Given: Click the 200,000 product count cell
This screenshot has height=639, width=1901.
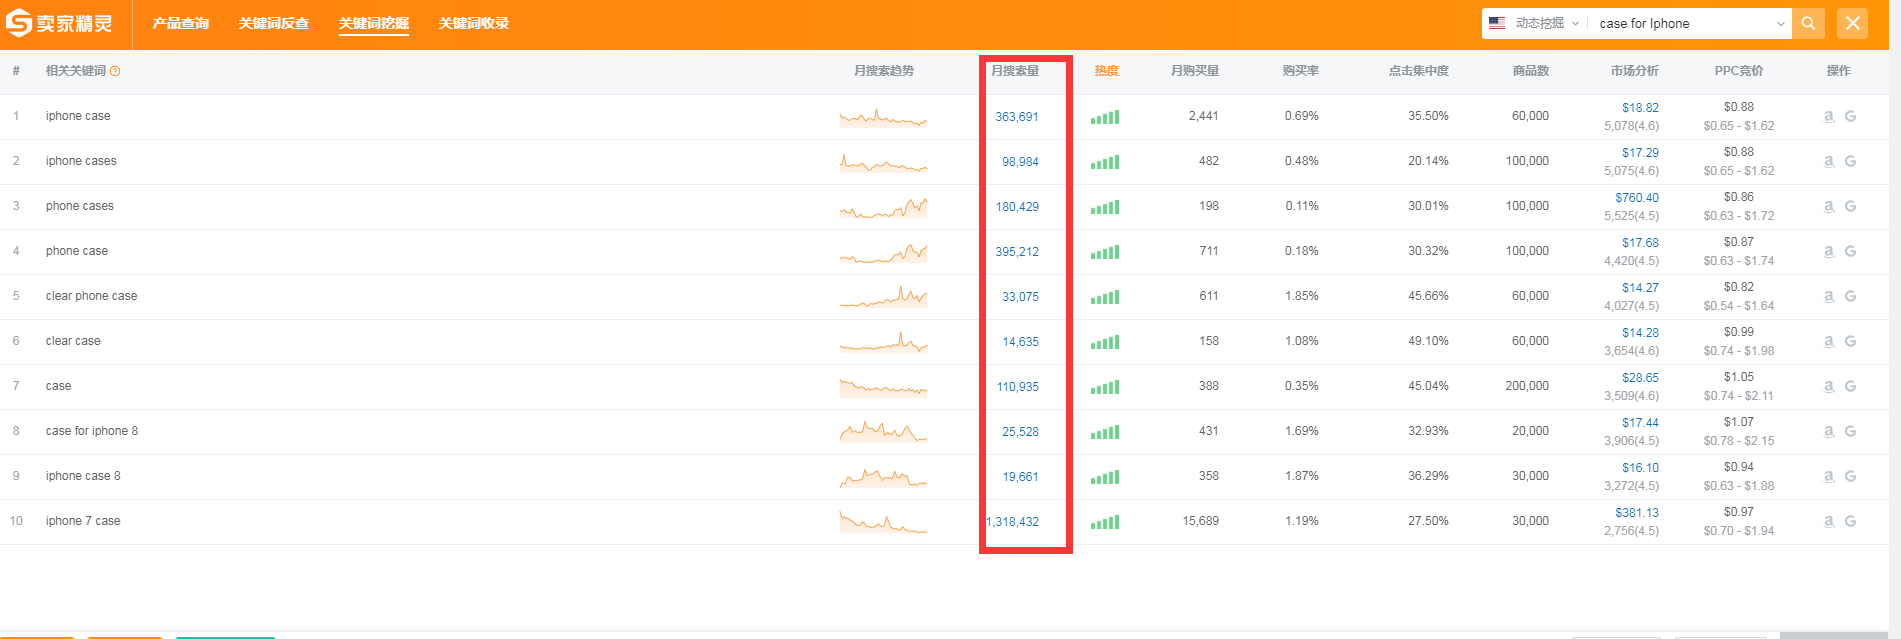Looking at the screenshot, I should 1527,386.
